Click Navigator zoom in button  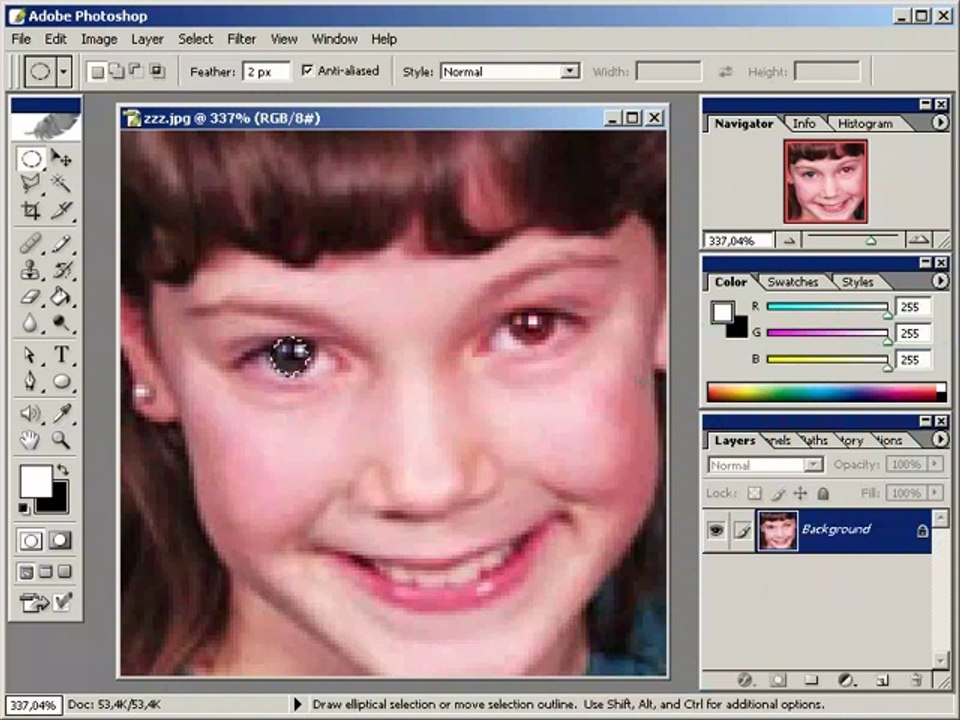point(918,240)
